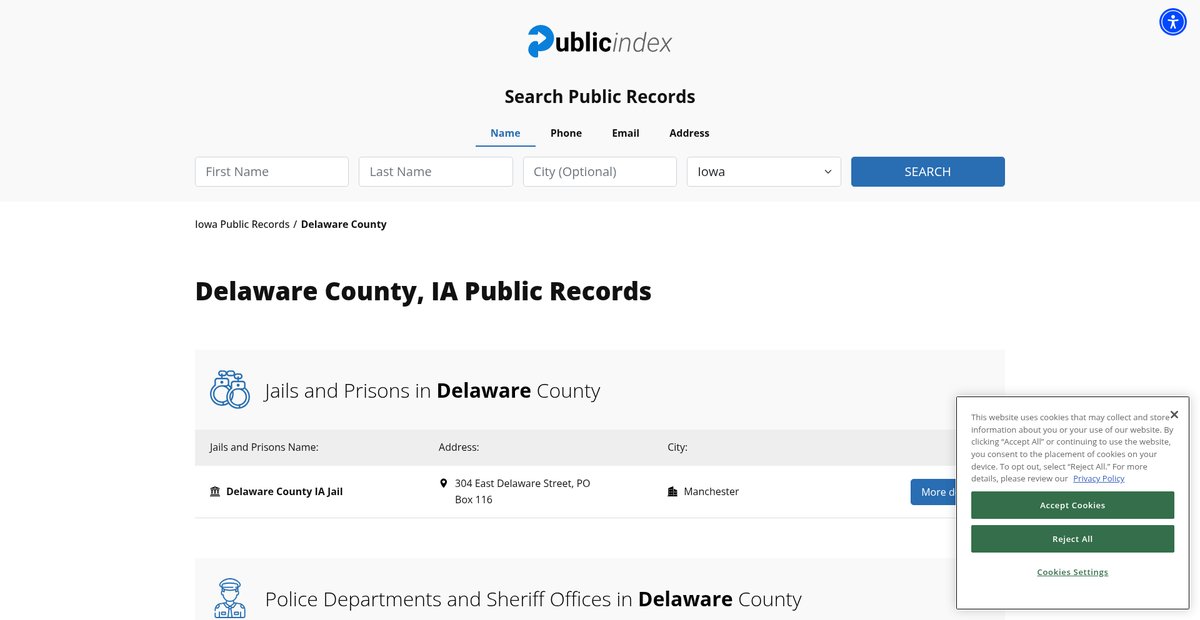This screenshot has width=1200, height=620.
Task: Open the Iowa state dropdown
Action: click(764, 172)
